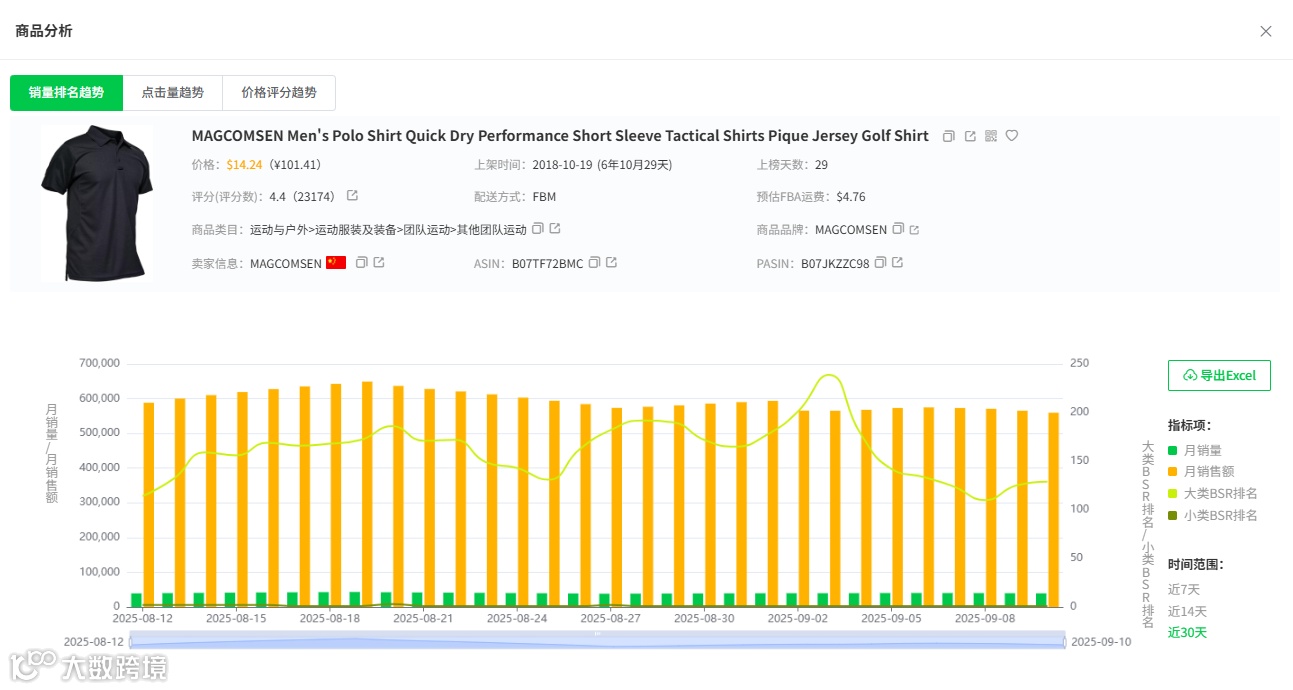
Task: Copy the brand name MAGCOMSEN
Action: [898, 229]
